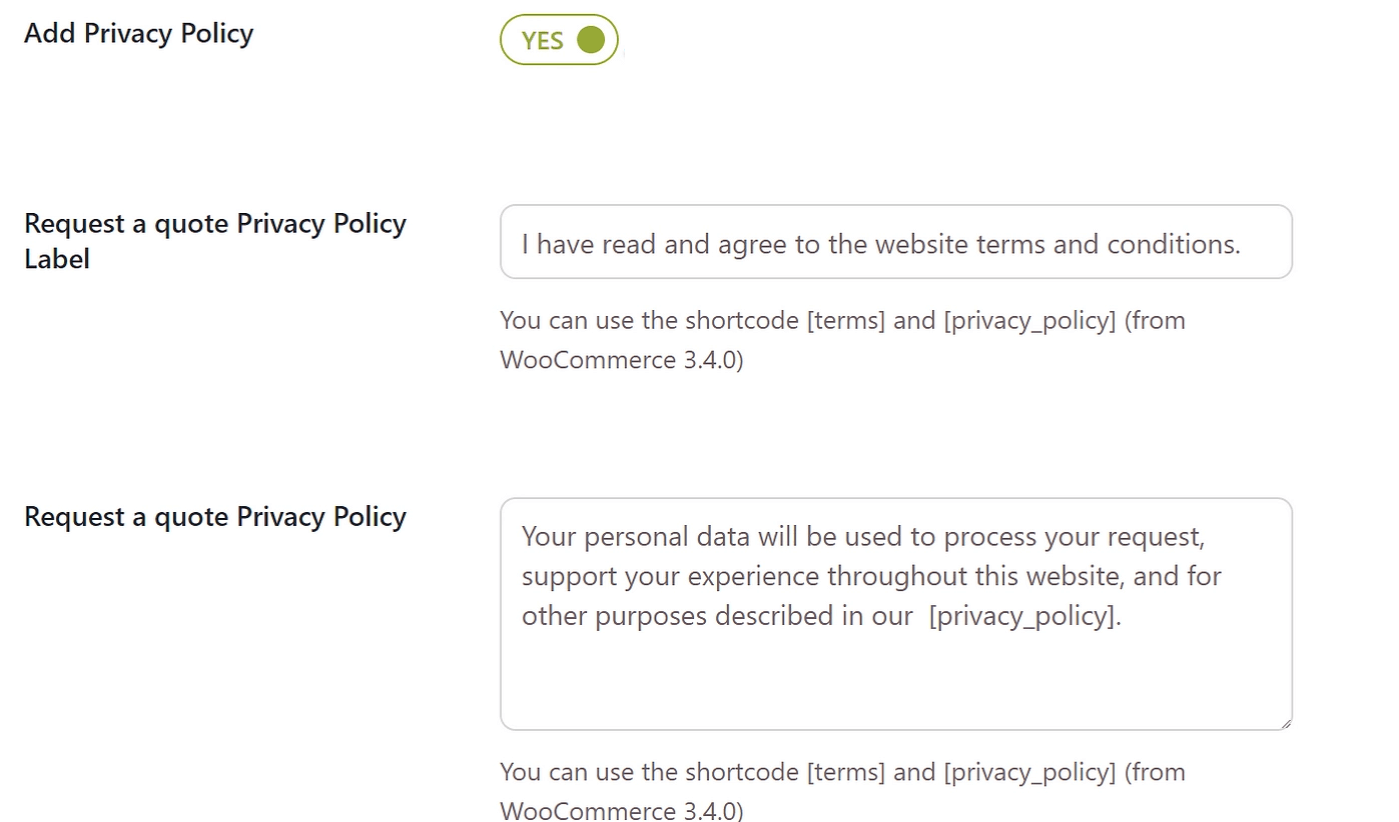This screenshot has height=822, width=1399.
Task: Click the textarea resize handle corner
Action: coord(1285,723)
